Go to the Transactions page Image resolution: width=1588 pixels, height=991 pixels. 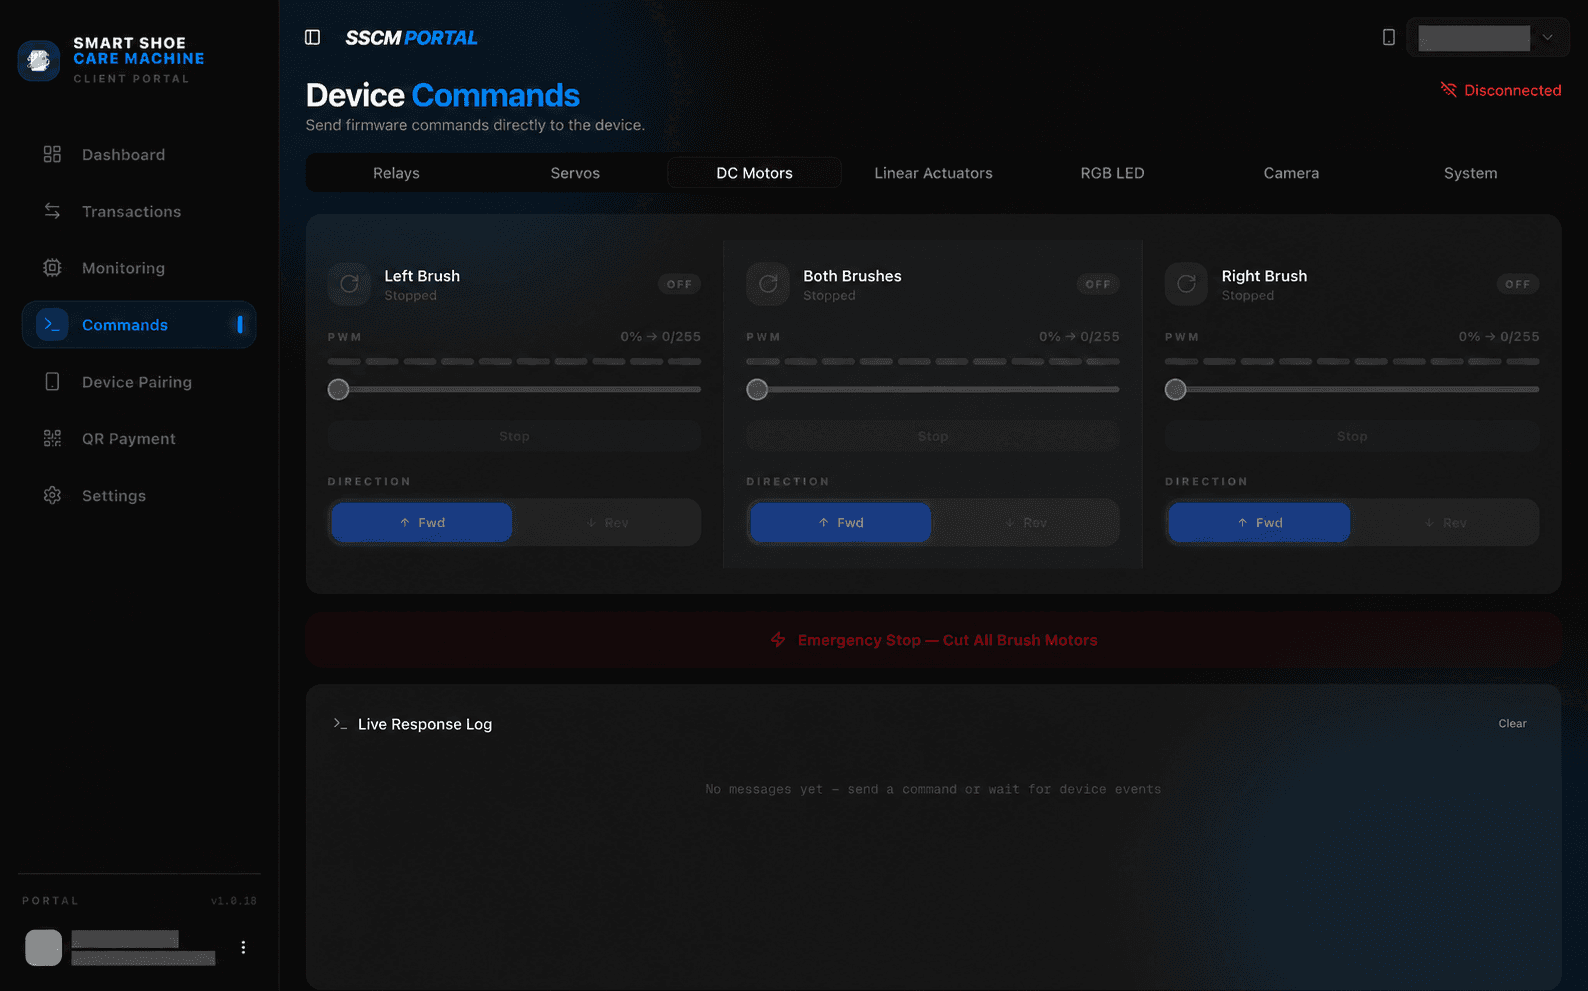coord(139,211)
